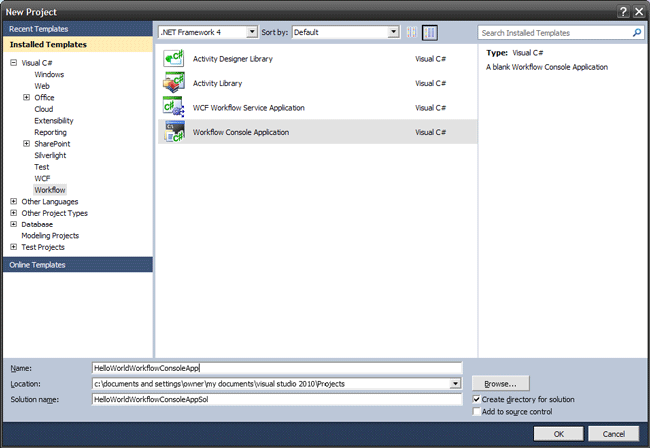Click the OK button
Image resolution: width=650 pixels, height=448 pixels.
coord(558,434)
